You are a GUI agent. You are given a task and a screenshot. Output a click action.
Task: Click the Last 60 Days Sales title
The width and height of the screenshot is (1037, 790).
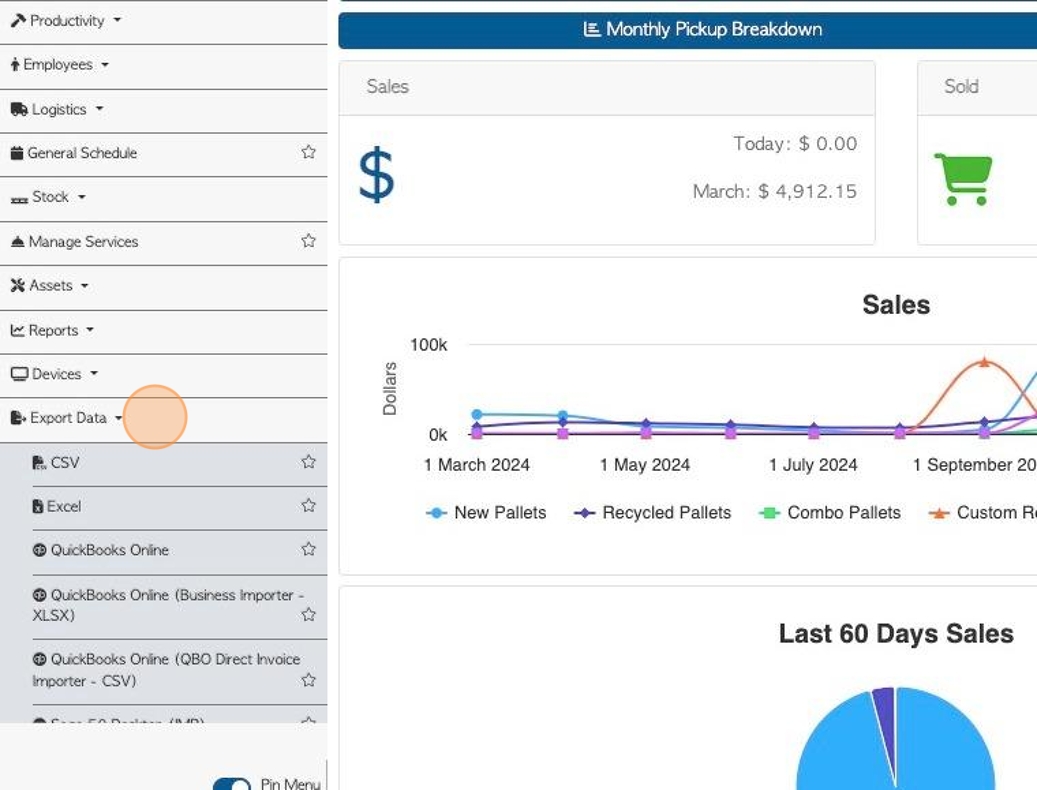pyautogui.click(x=896, y=634)
